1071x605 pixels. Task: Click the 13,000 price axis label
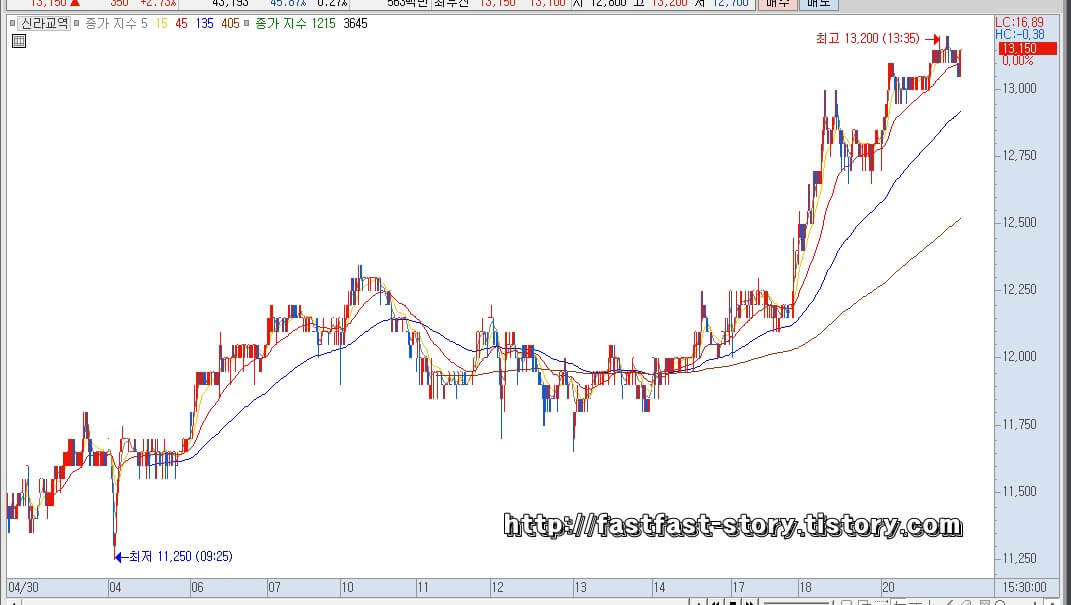1019,88
